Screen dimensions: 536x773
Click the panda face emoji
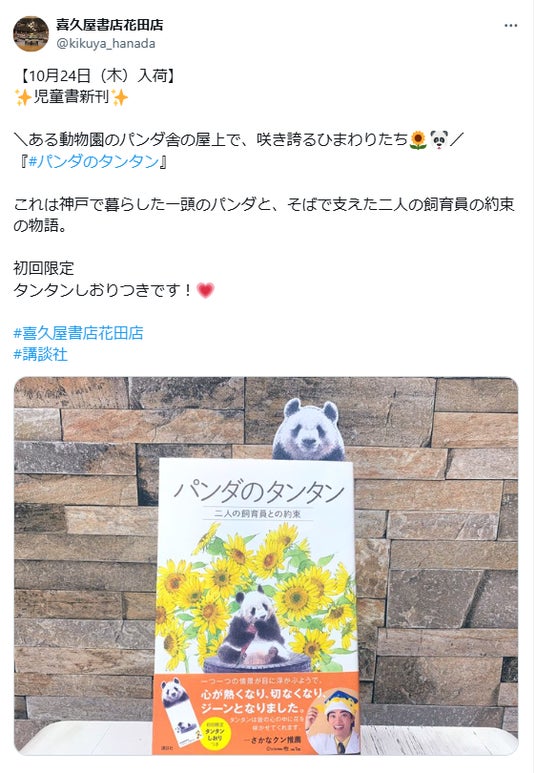point(439,140)
